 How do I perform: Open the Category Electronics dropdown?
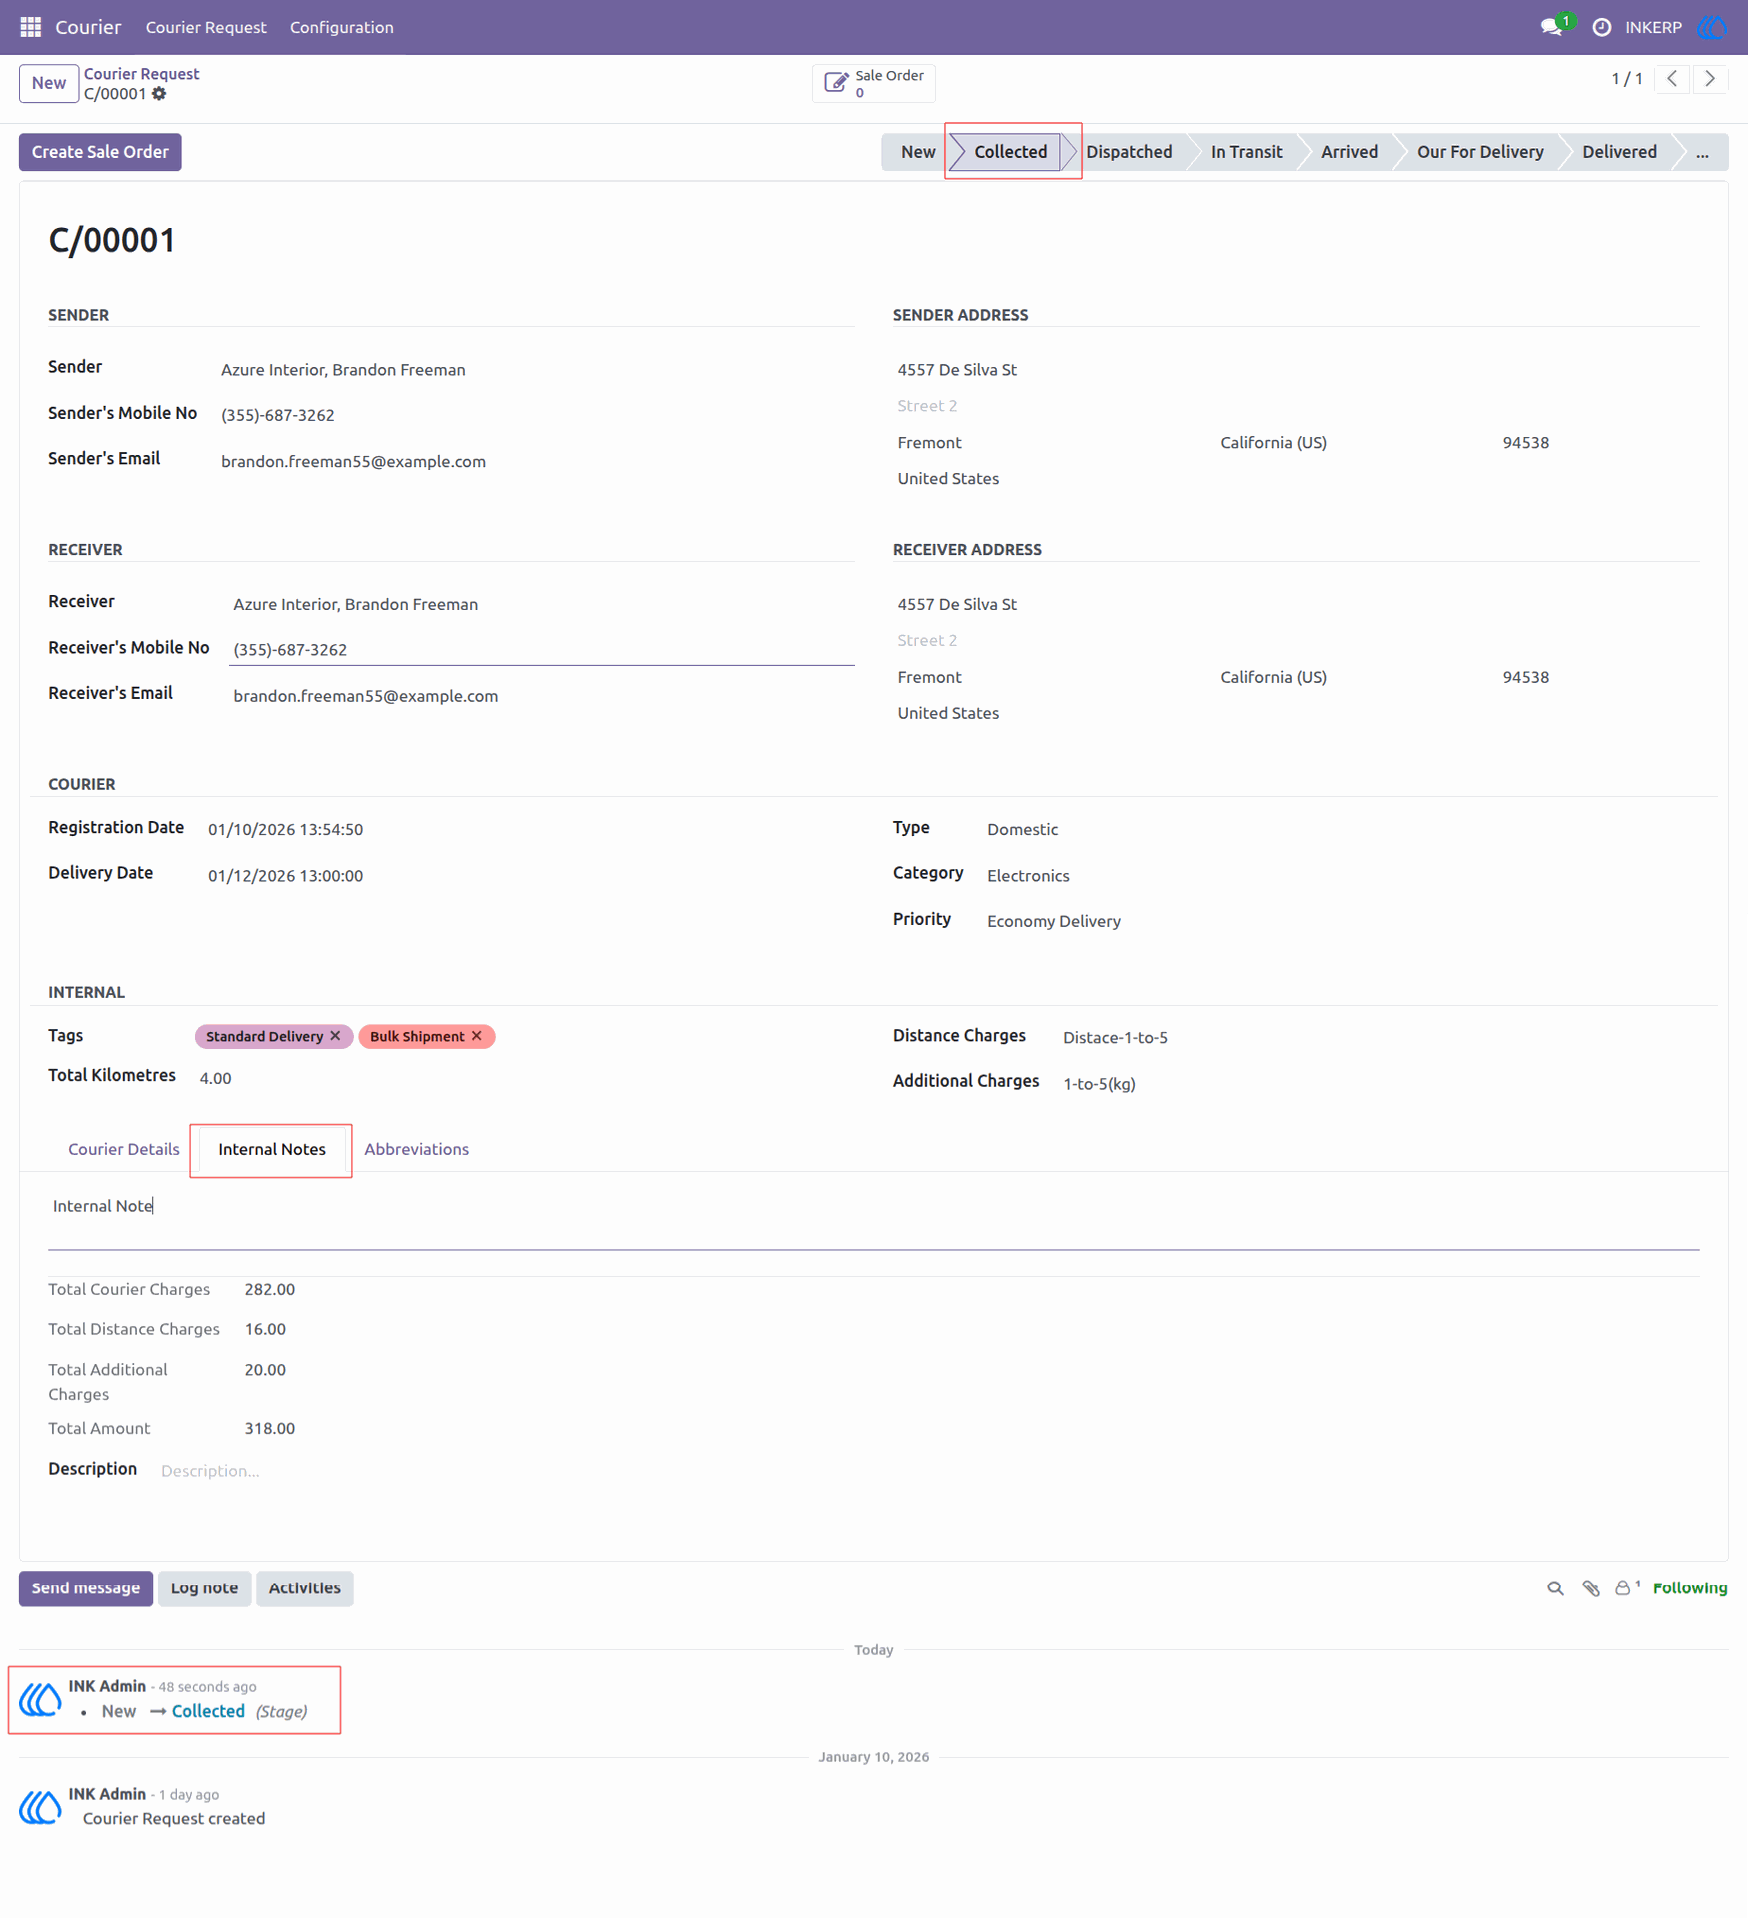click(1028, 876)
